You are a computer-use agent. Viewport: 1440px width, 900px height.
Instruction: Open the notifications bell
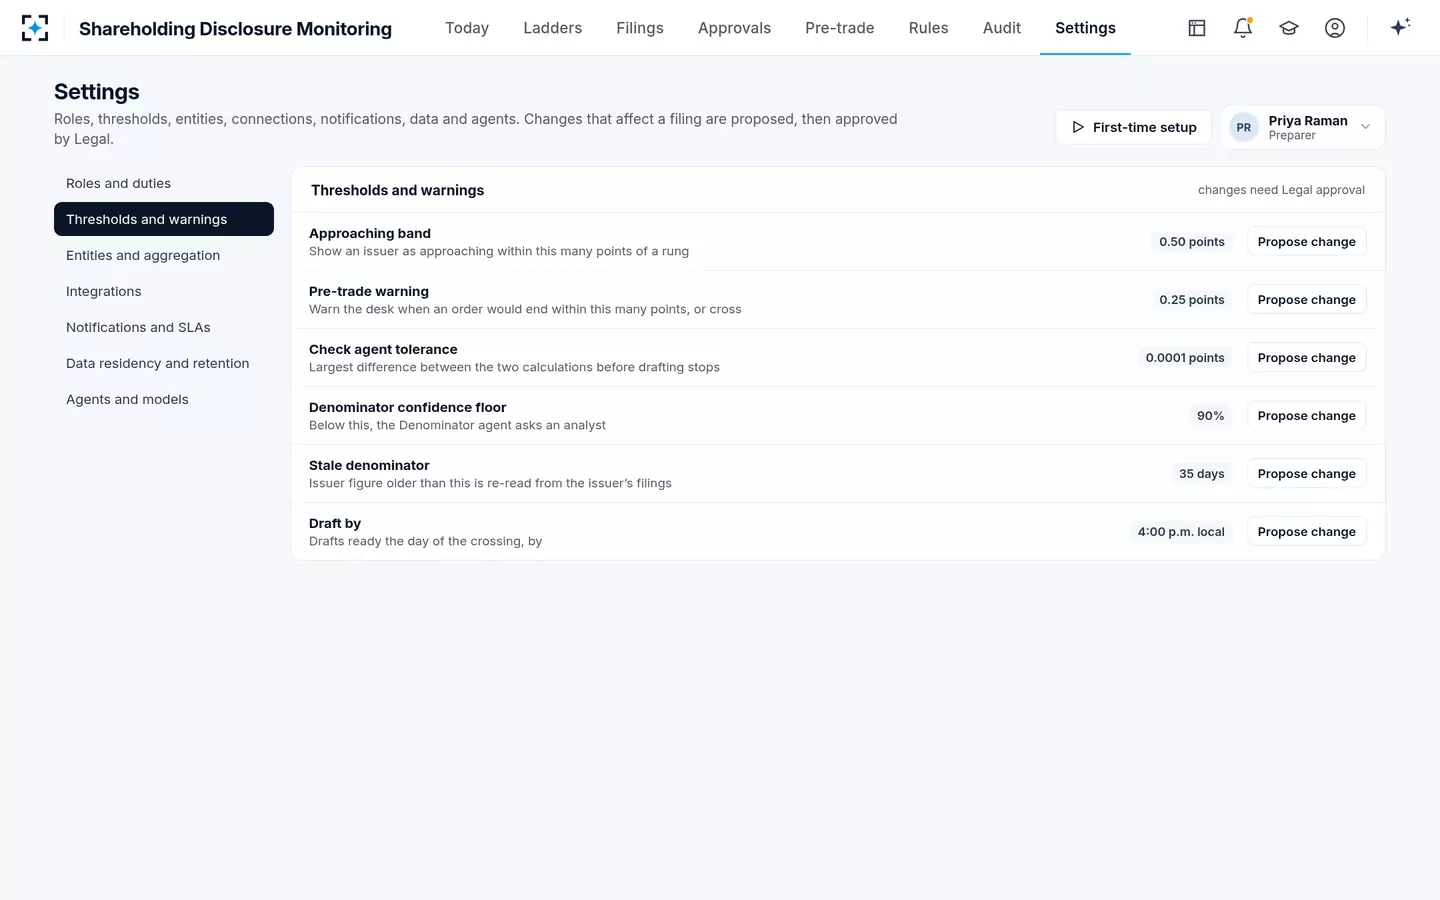point(1243,28)
